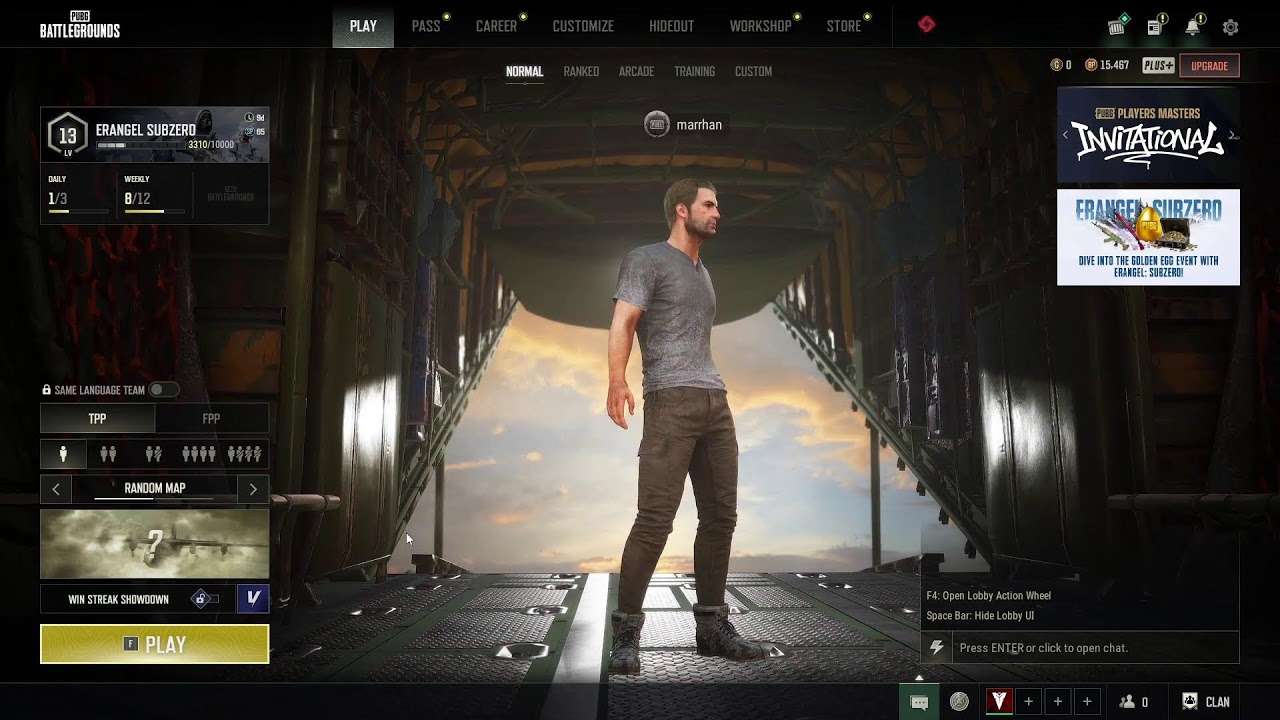Click the PUBG Battlegrounds logo
The width and height of the screenshot is (1280, 720).
80,25
